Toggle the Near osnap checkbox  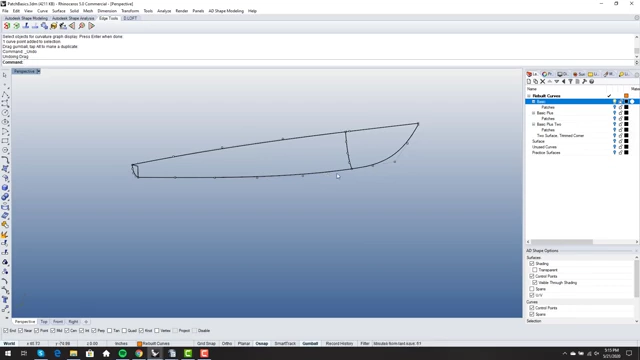20,331
